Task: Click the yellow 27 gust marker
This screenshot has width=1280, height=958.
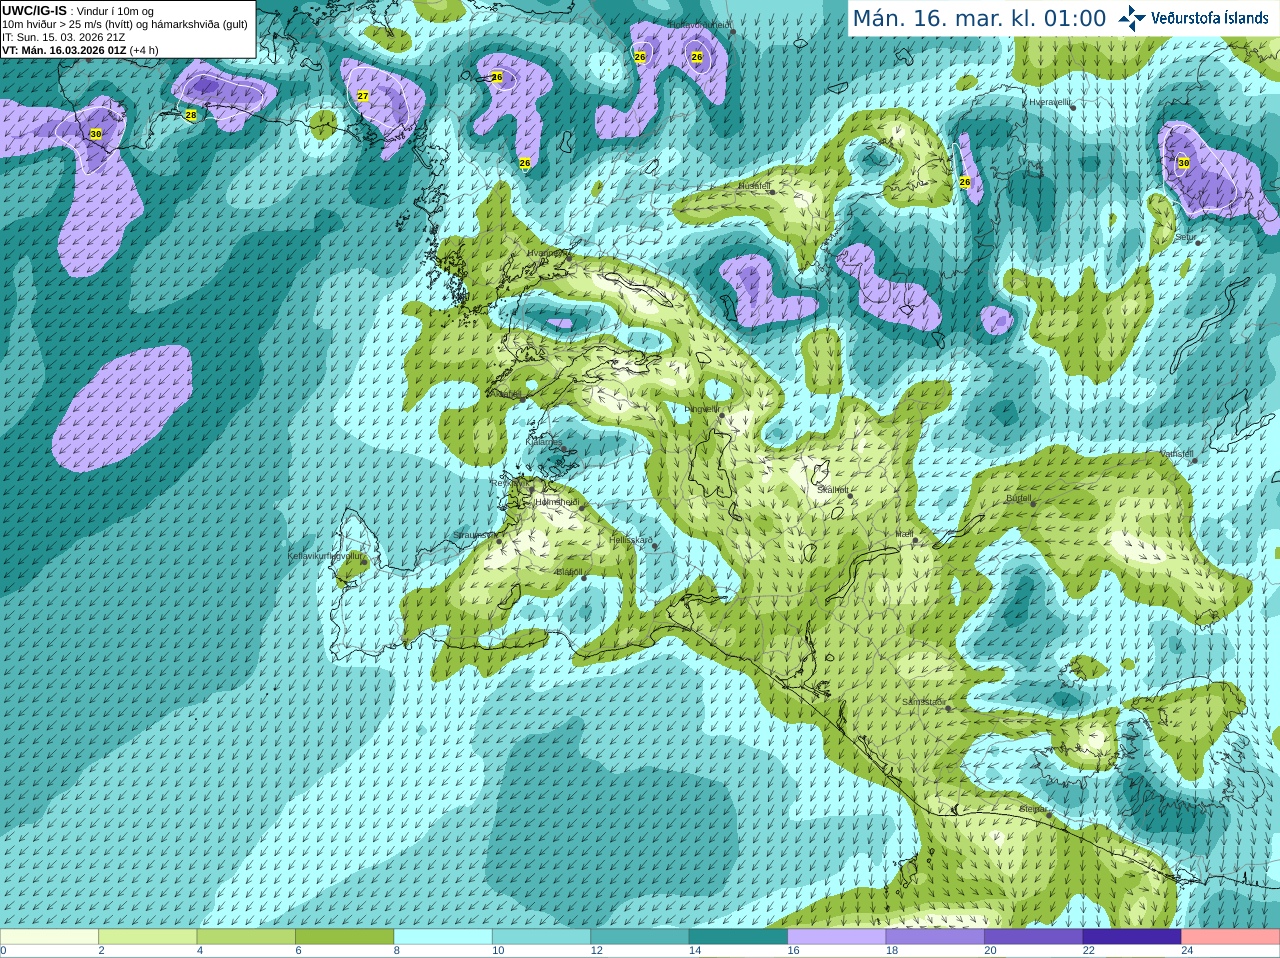Action: (x=363, y=96)
